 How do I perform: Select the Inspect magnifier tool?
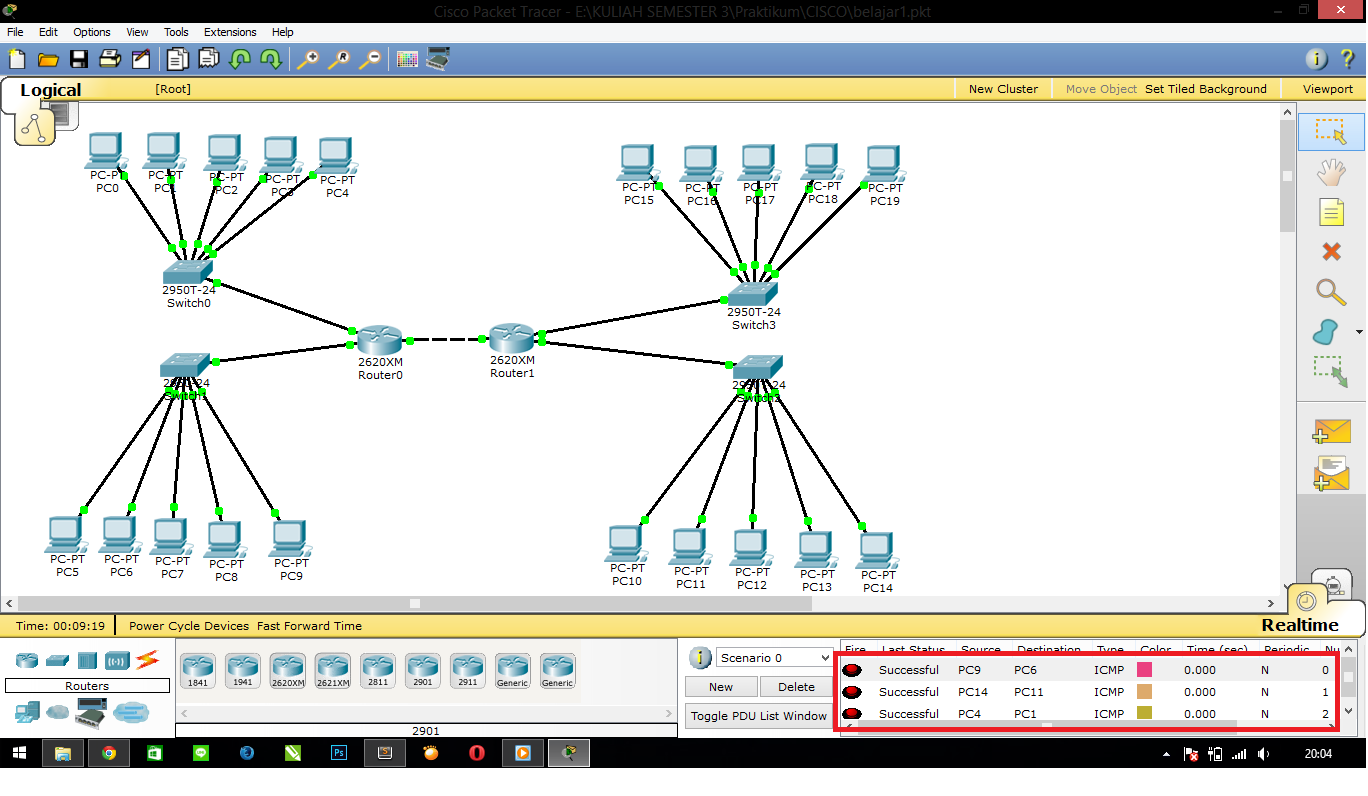tap(1331, 292)
